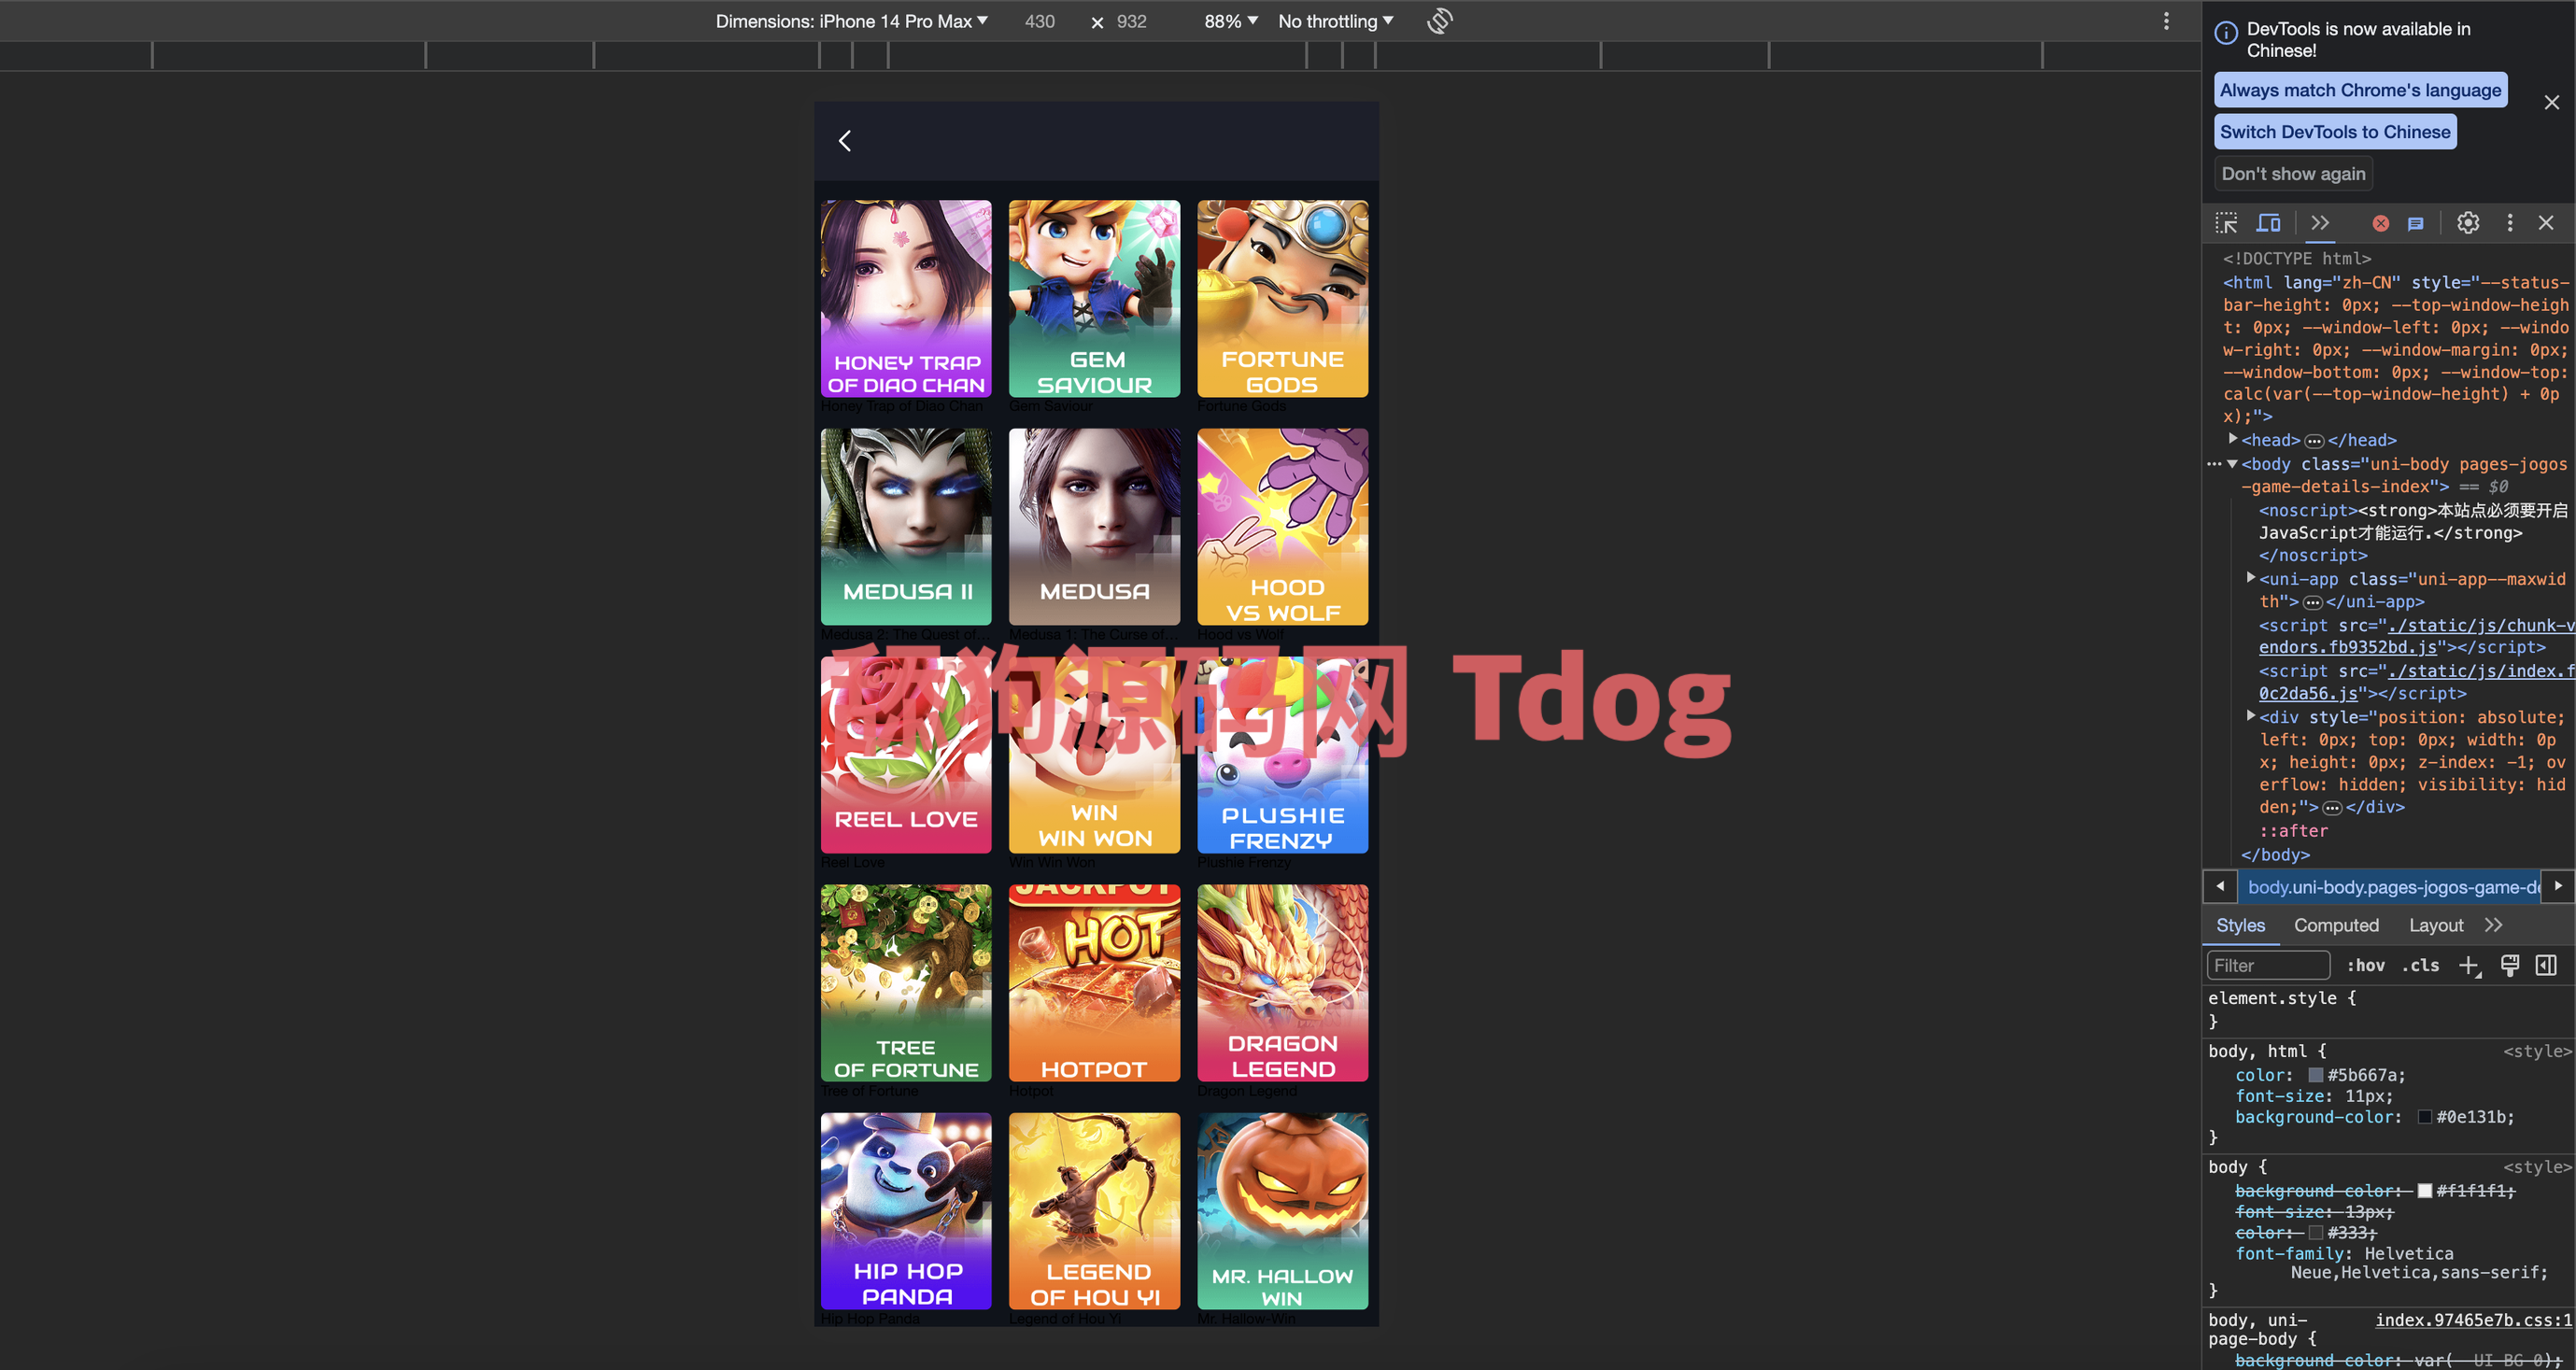This screenshot has width=2576, height=1370.
Task: Open the Dimensions device dropdown
Action: click(x=851, y=21)
